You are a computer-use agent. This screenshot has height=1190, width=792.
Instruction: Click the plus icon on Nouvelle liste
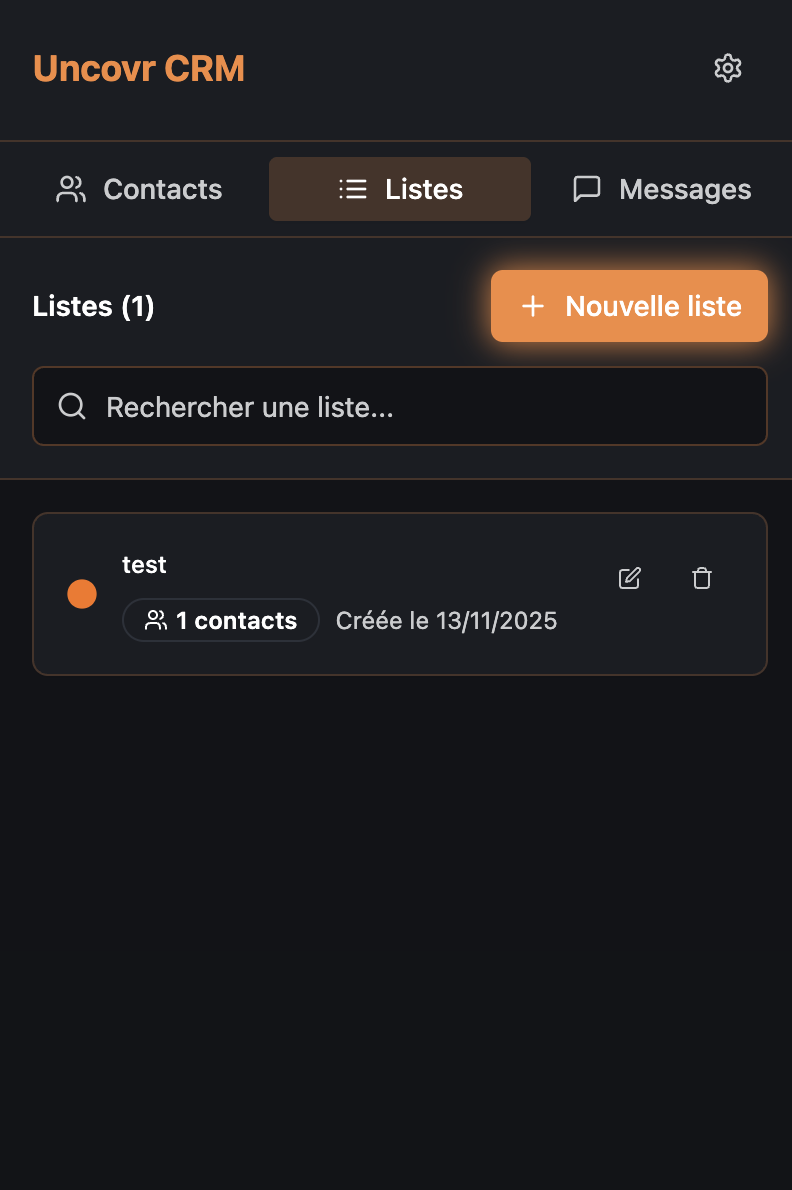tap(533, 306)
